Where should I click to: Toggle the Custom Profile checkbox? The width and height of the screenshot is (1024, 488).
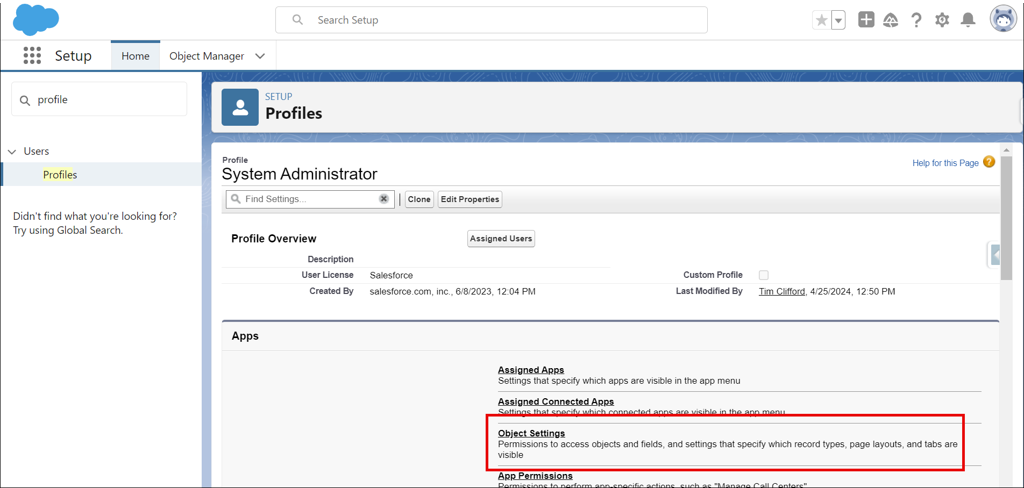click(763, 275)
